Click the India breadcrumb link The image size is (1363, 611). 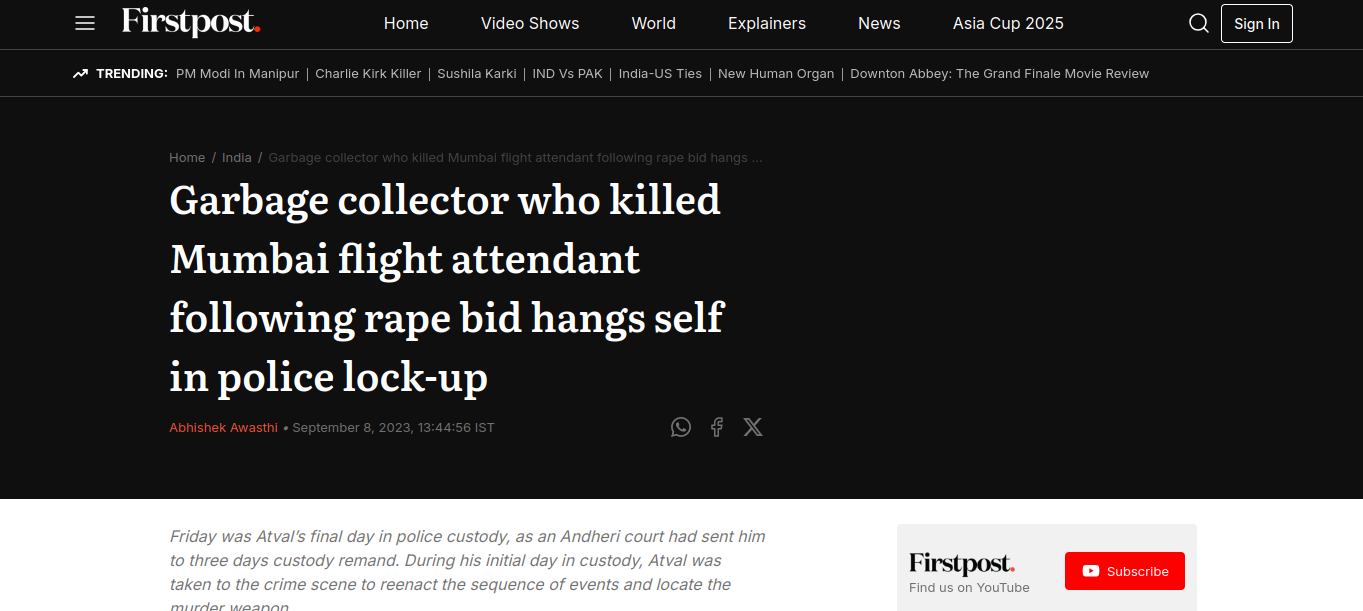point(237,158)
